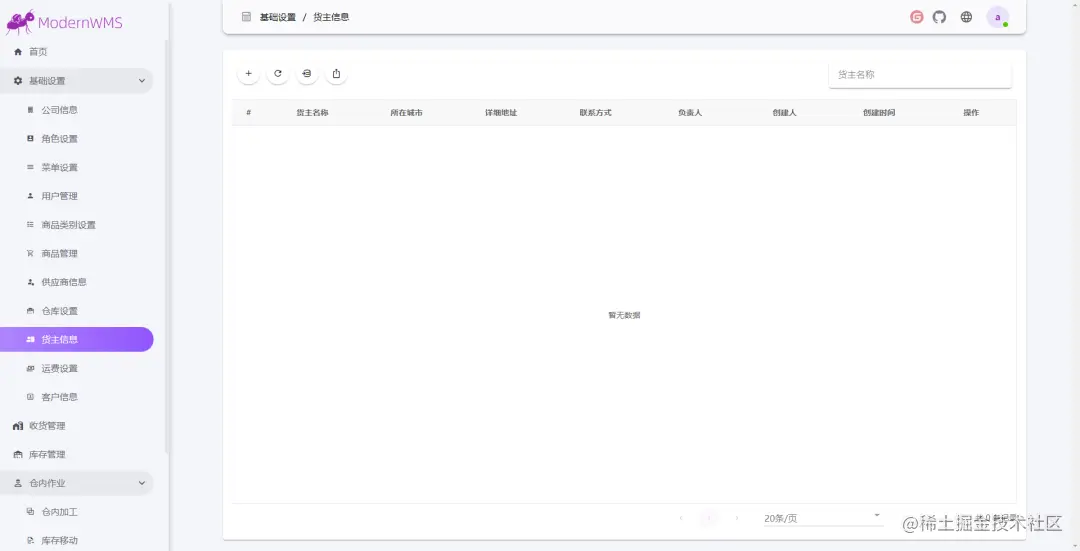Open the Gitee repository icon
Screen dimensions: 1080x551
(x=916, y=17)
